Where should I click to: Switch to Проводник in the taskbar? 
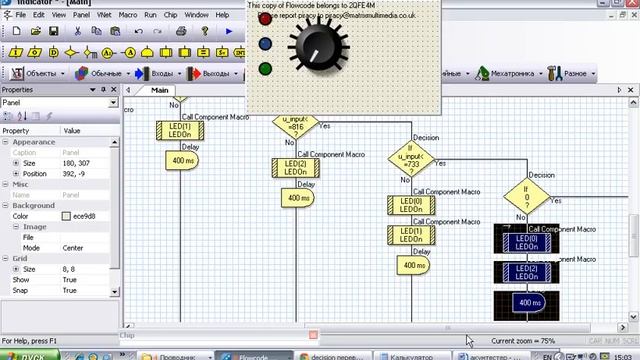176,356
